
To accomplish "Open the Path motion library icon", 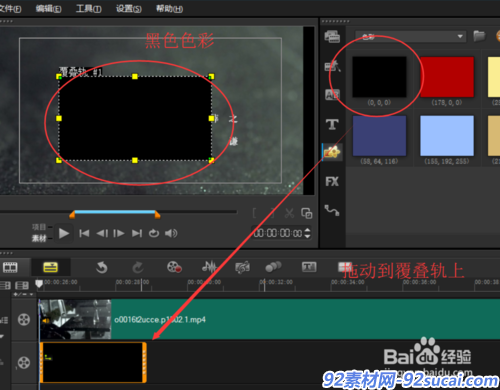I will point(332,210).
